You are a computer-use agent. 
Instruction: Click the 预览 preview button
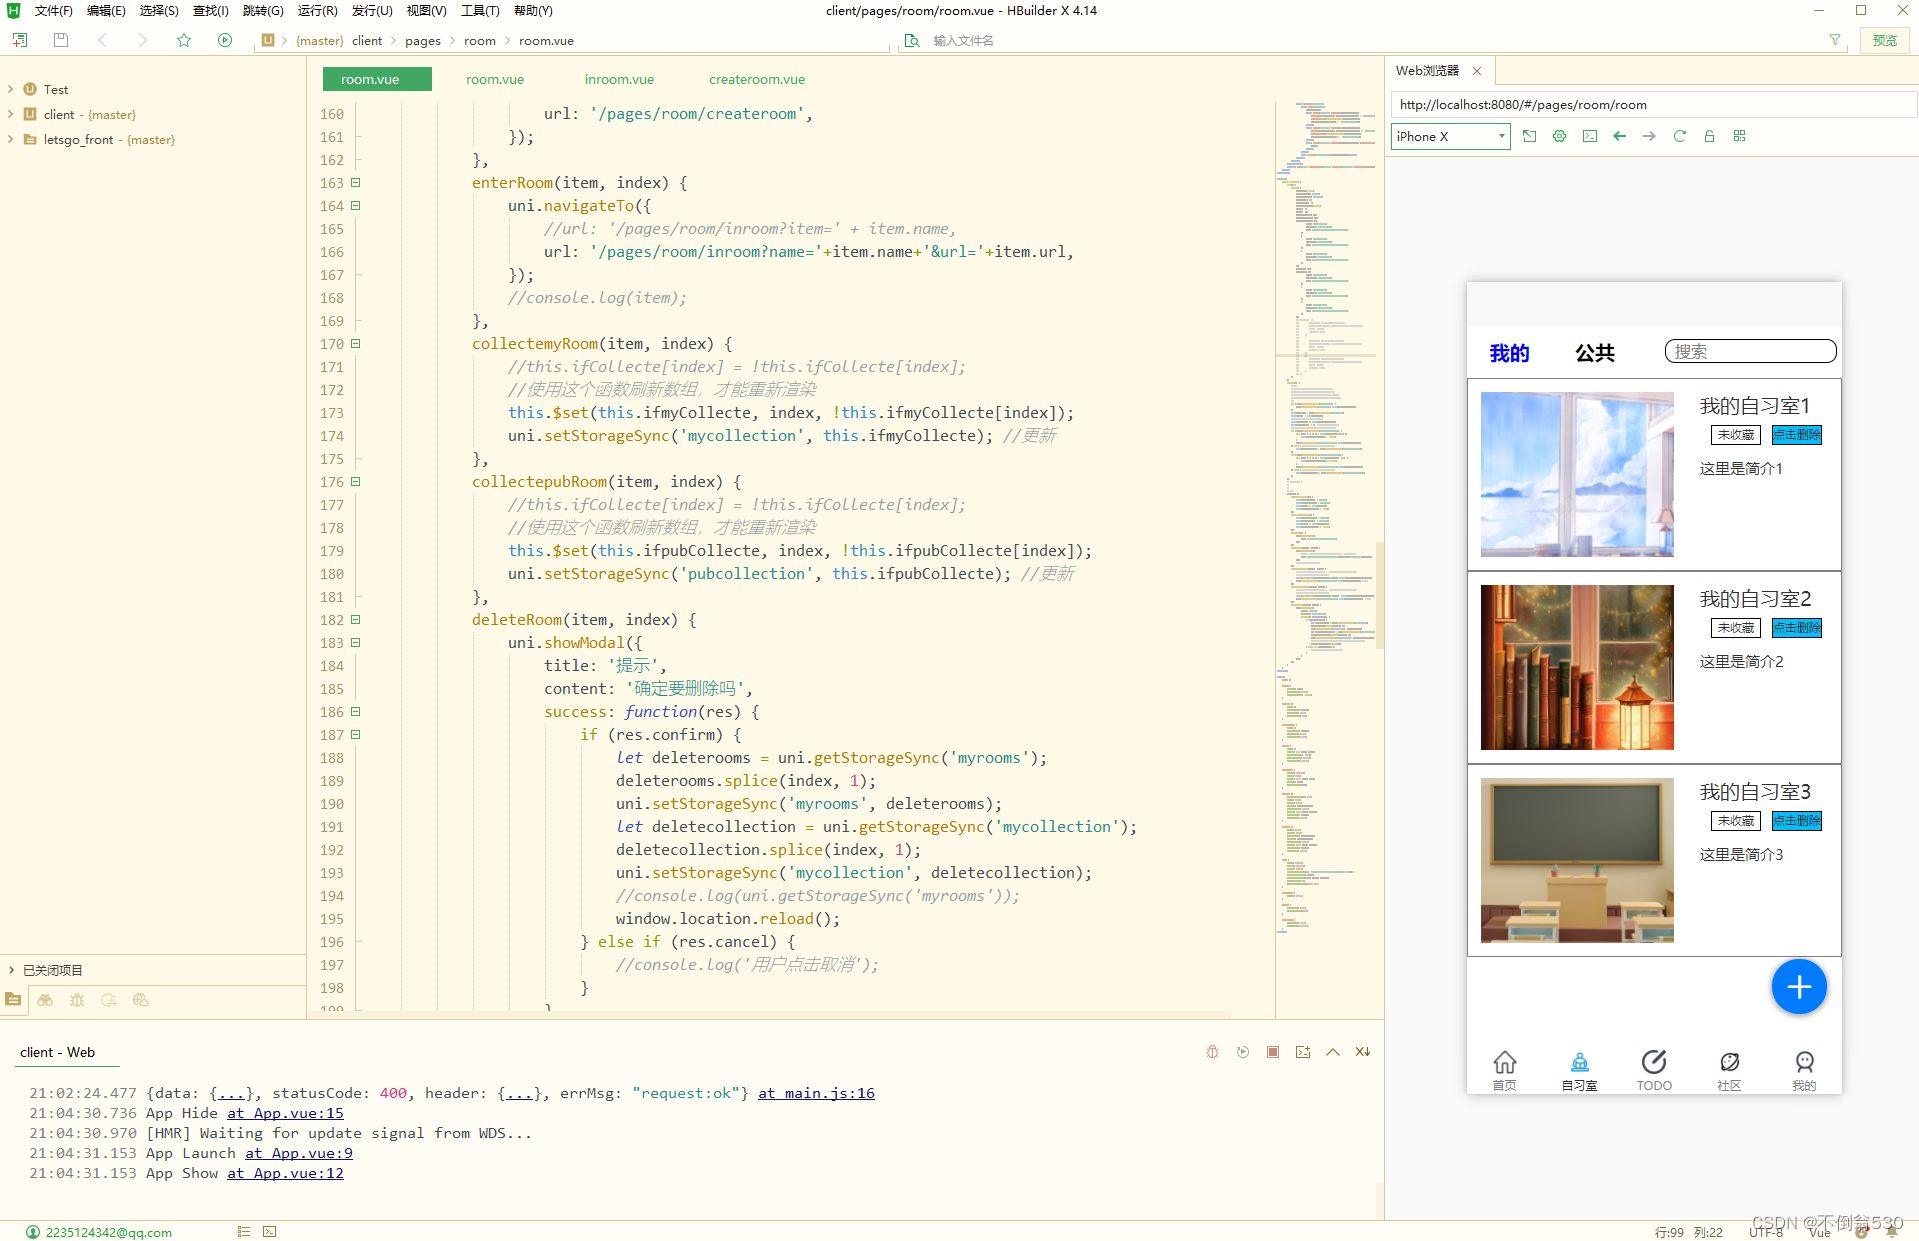pyautogui.click(x=1885, y=40)
